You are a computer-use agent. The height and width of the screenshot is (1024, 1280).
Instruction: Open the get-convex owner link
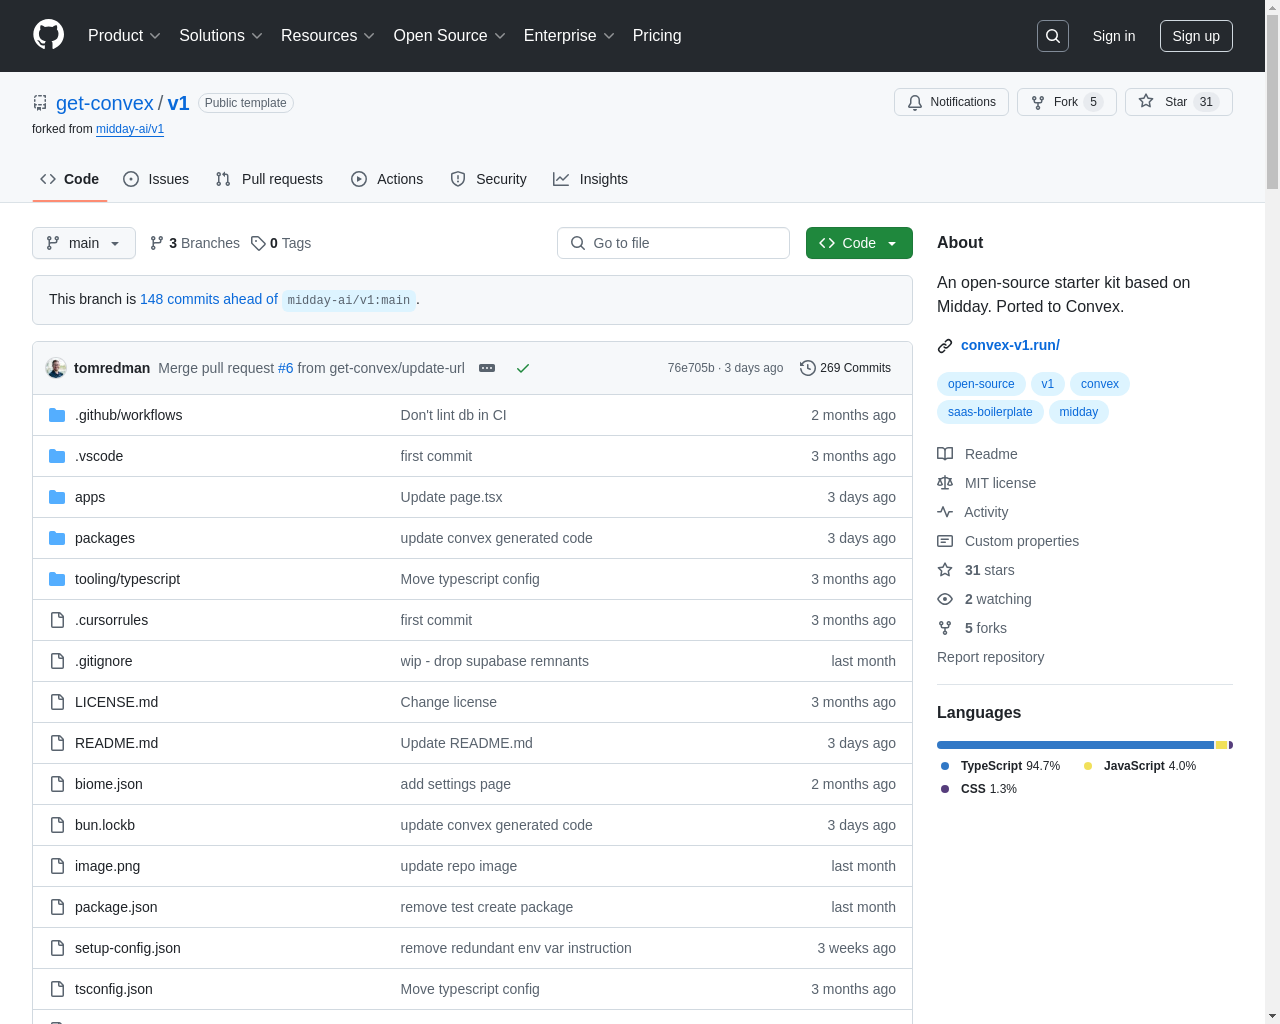coord(105,103)
